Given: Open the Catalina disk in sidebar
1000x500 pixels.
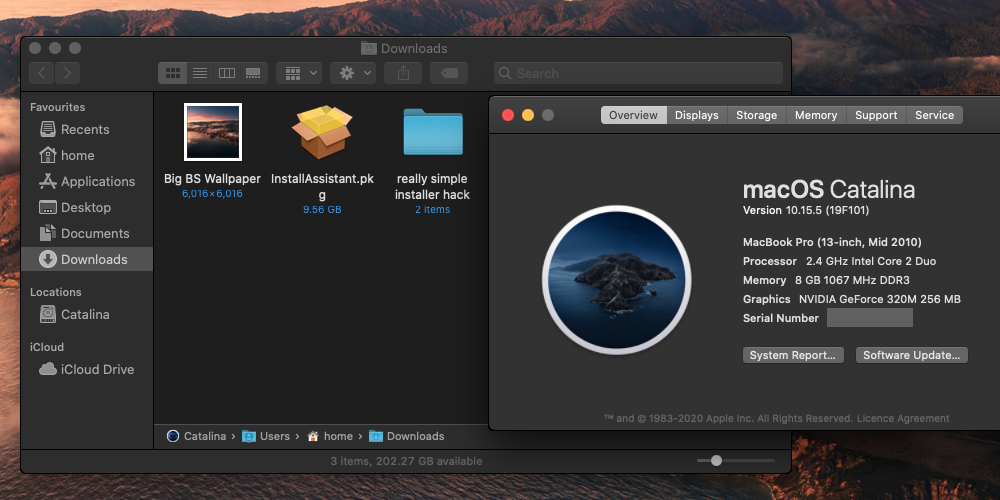Looking at the screenshot, I should tap(87, 314).
